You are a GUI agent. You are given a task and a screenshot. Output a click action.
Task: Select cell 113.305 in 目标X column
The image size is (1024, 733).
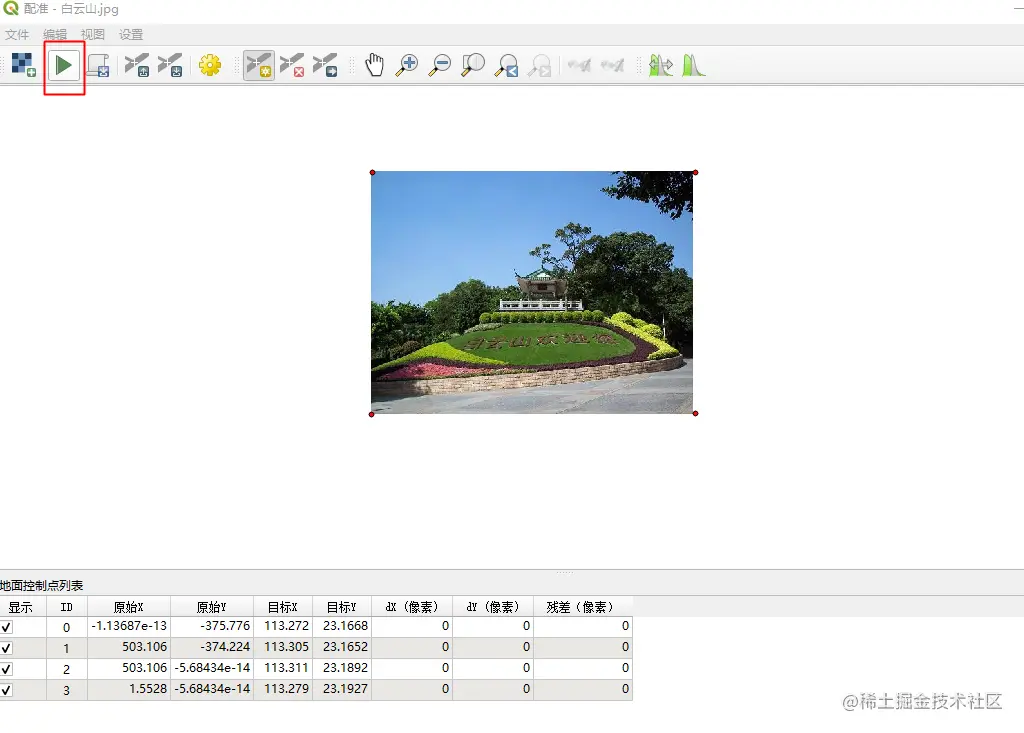tap(283, 647)
